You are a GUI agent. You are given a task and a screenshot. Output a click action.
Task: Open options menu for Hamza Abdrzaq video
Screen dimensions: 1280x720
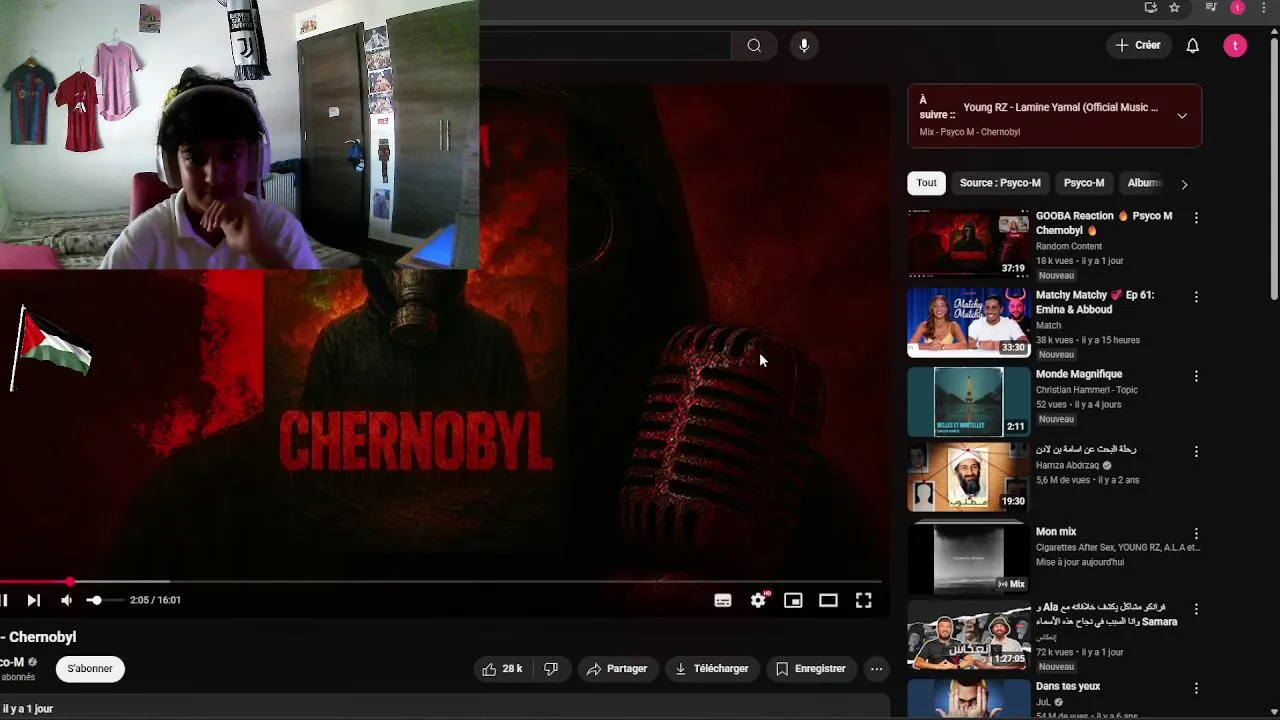click(1196, 452)
